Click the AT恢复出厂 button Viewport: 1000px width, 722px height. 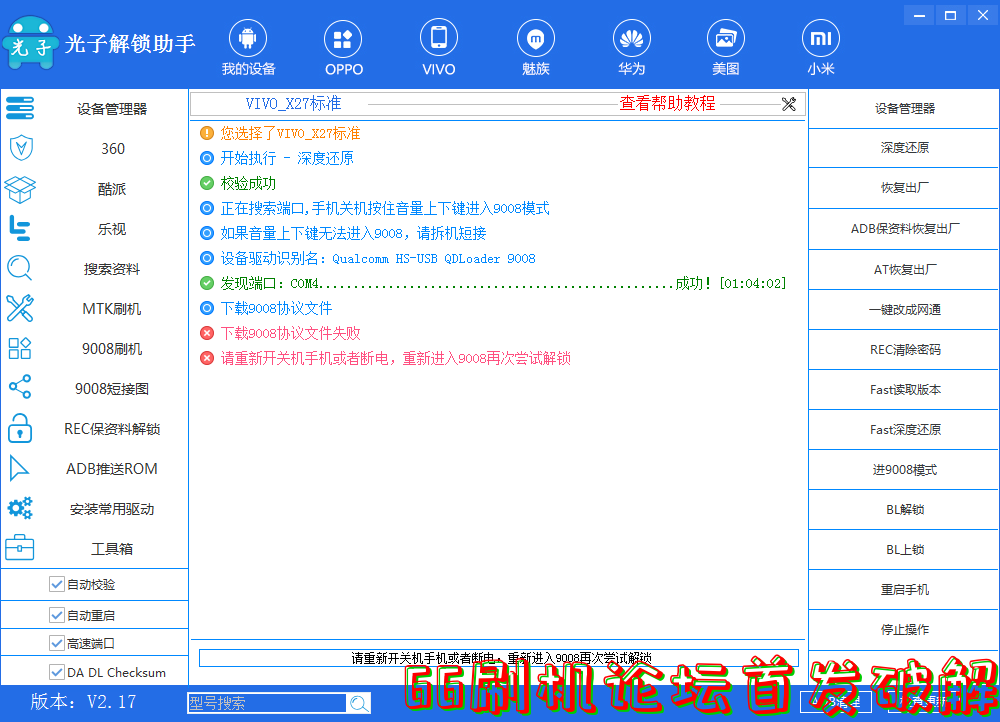[x=904, y=270]
